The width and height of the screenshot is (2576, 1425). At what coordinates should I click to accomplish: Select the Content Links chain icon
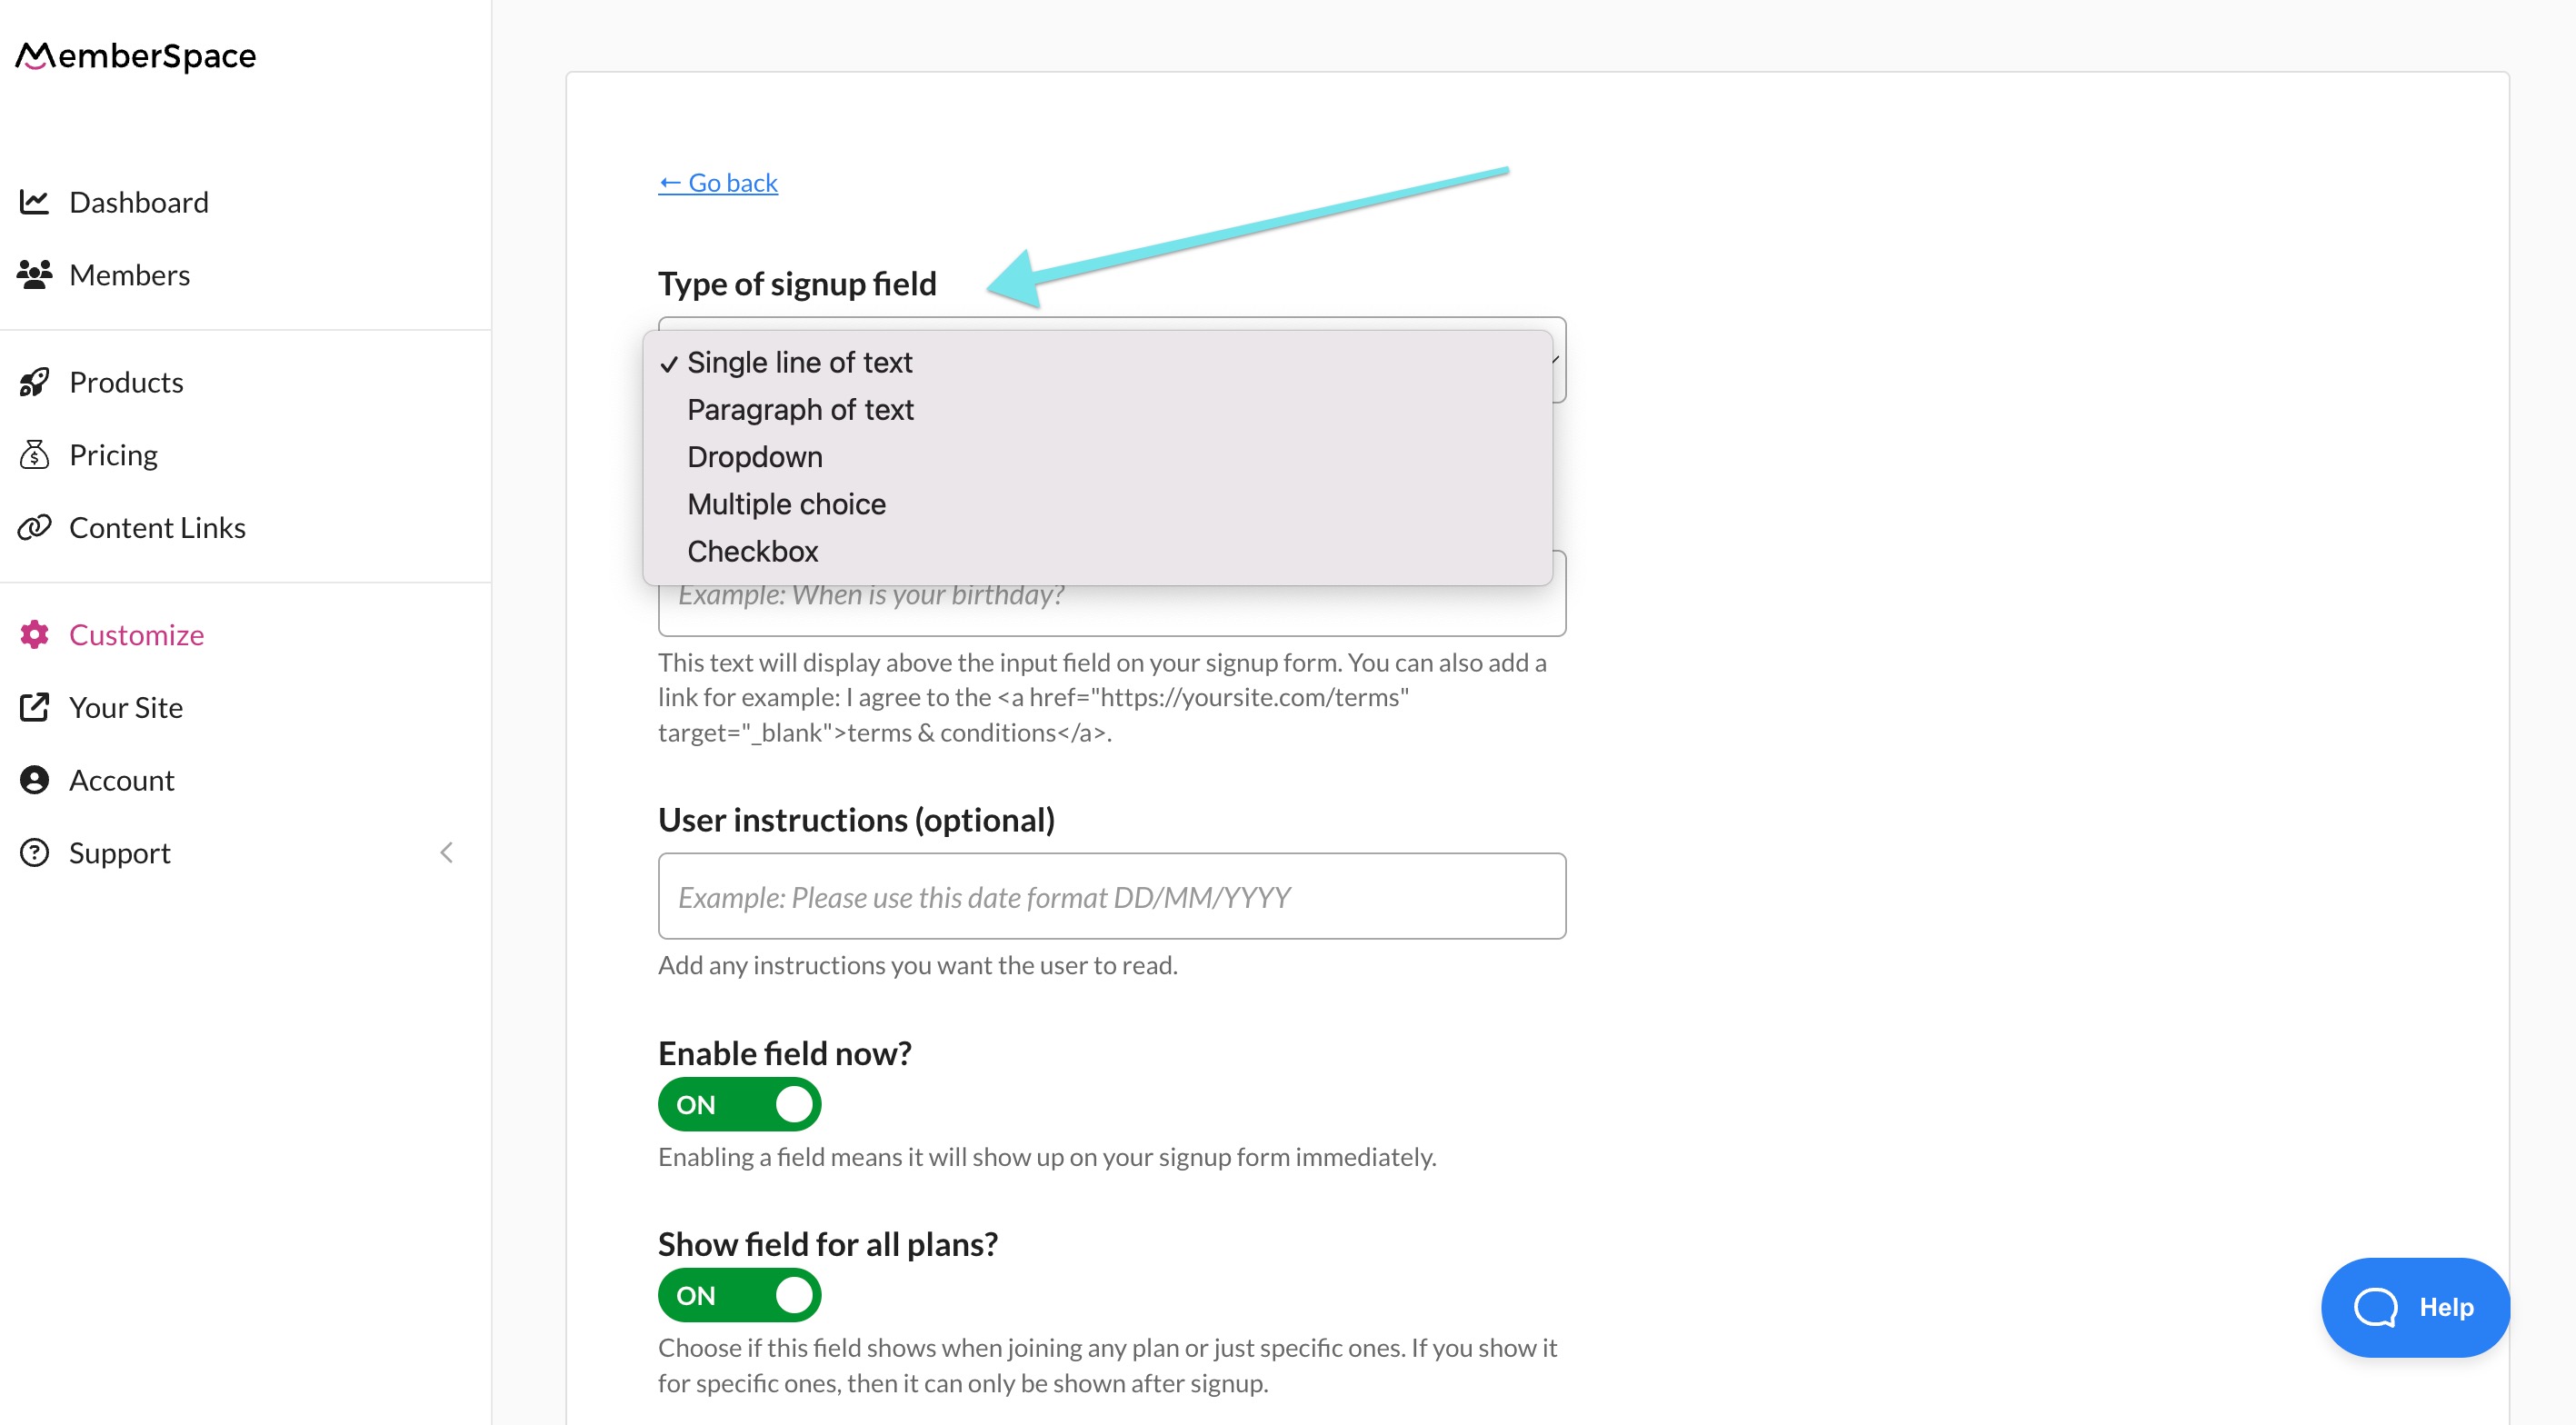(34, 527)
